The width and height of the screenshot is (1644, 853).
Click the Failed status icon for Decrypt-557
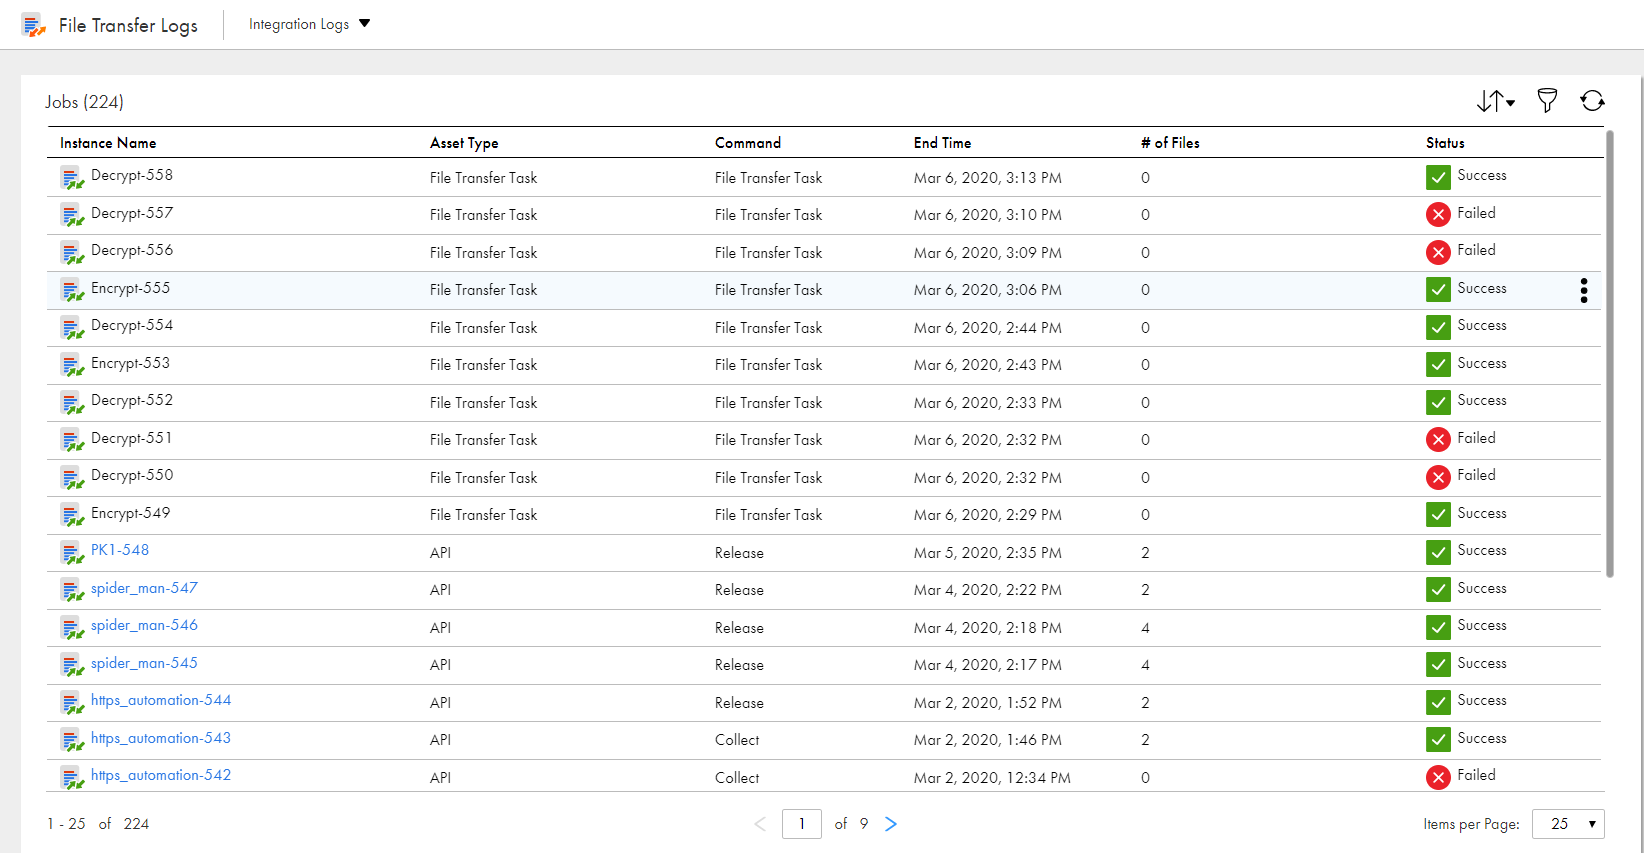pyautogui.click(x=1438, y=214)
